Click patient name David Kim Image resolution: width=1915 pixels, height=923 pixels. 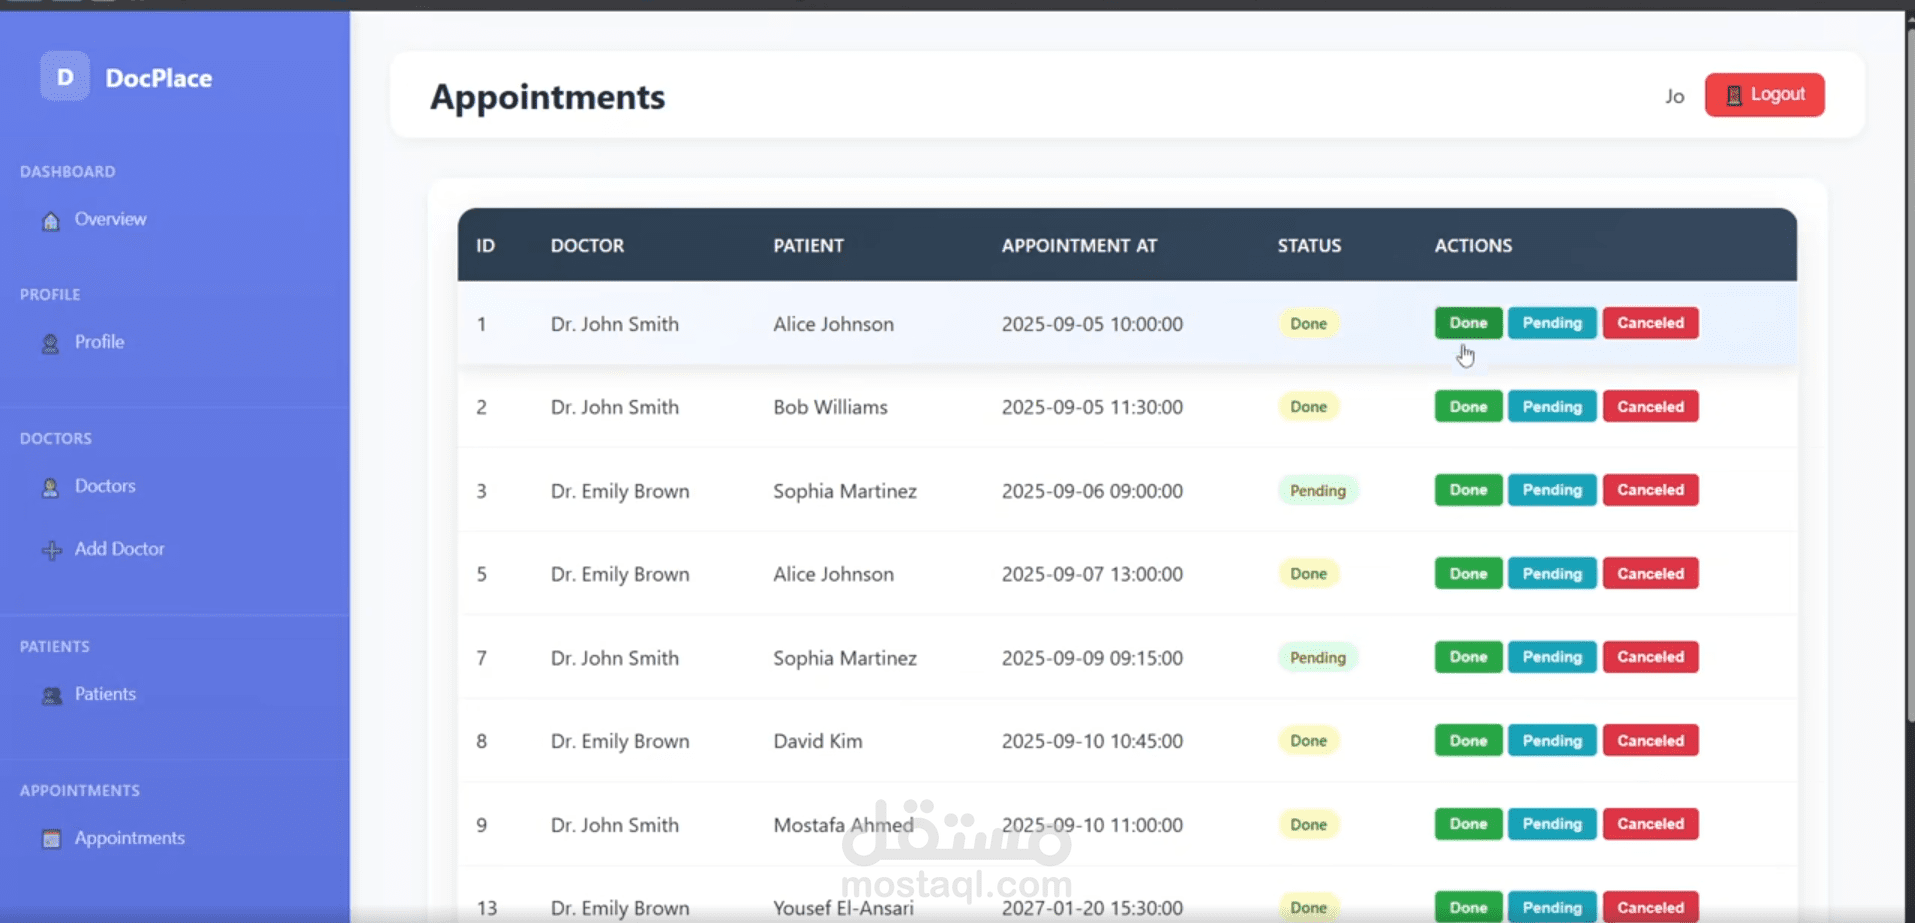pyautogui.click(x=817, y=741)
